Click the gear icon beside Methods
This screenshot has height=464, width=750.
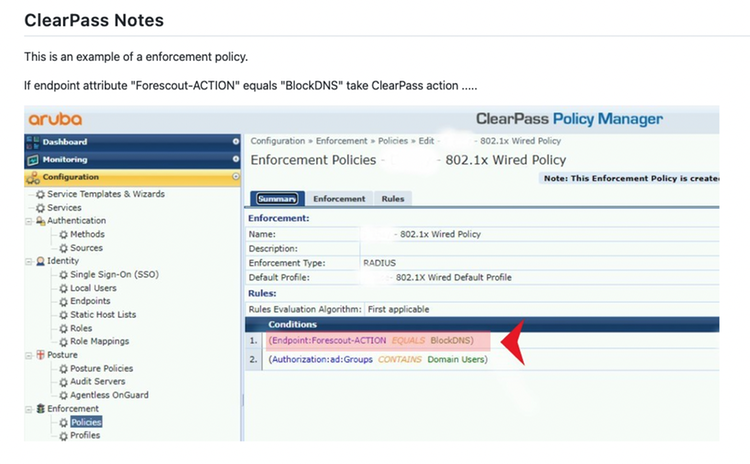coord(64,234)
